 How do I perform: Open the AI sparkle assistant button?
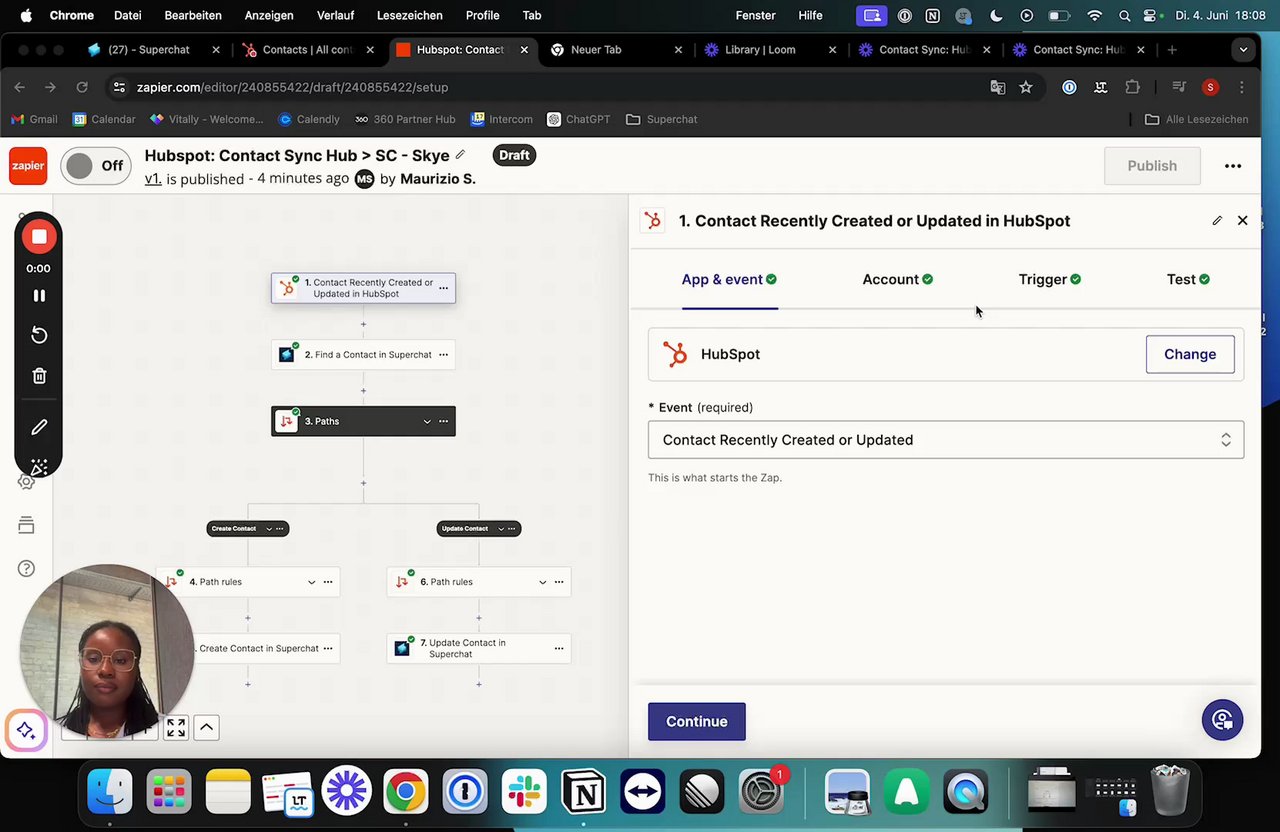[x=26, y=730]
